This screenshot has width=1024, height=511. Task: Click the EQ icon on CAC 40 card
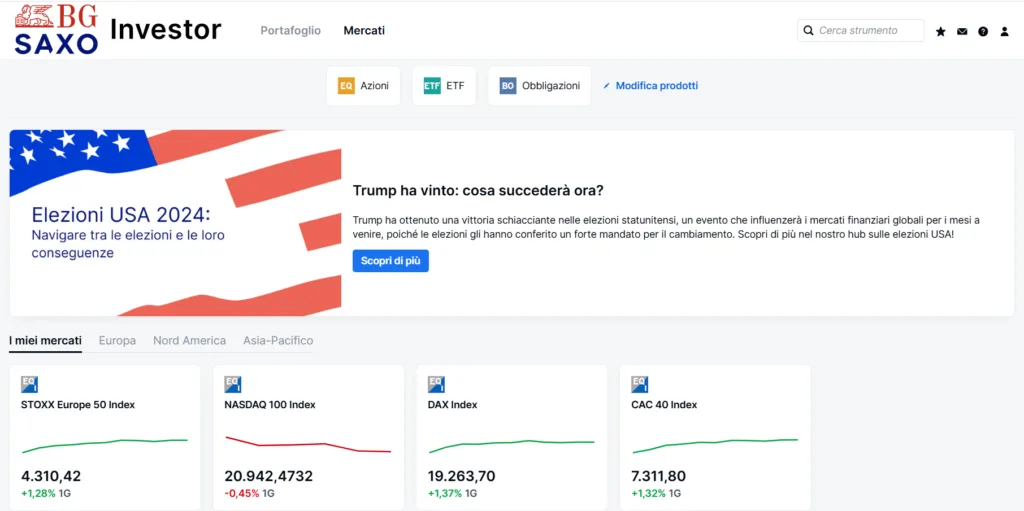640,384
